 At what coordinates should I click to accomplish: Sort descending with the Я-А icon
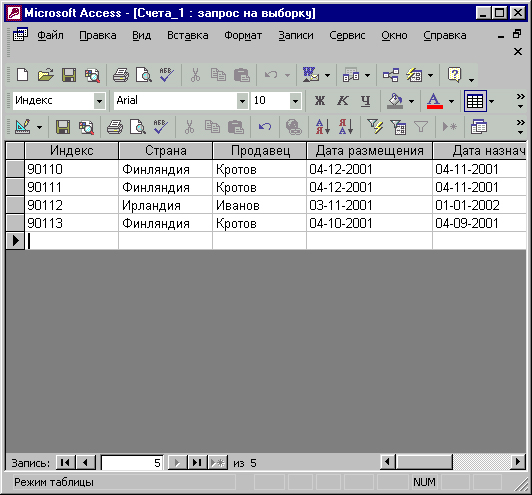tap(346, 127)
